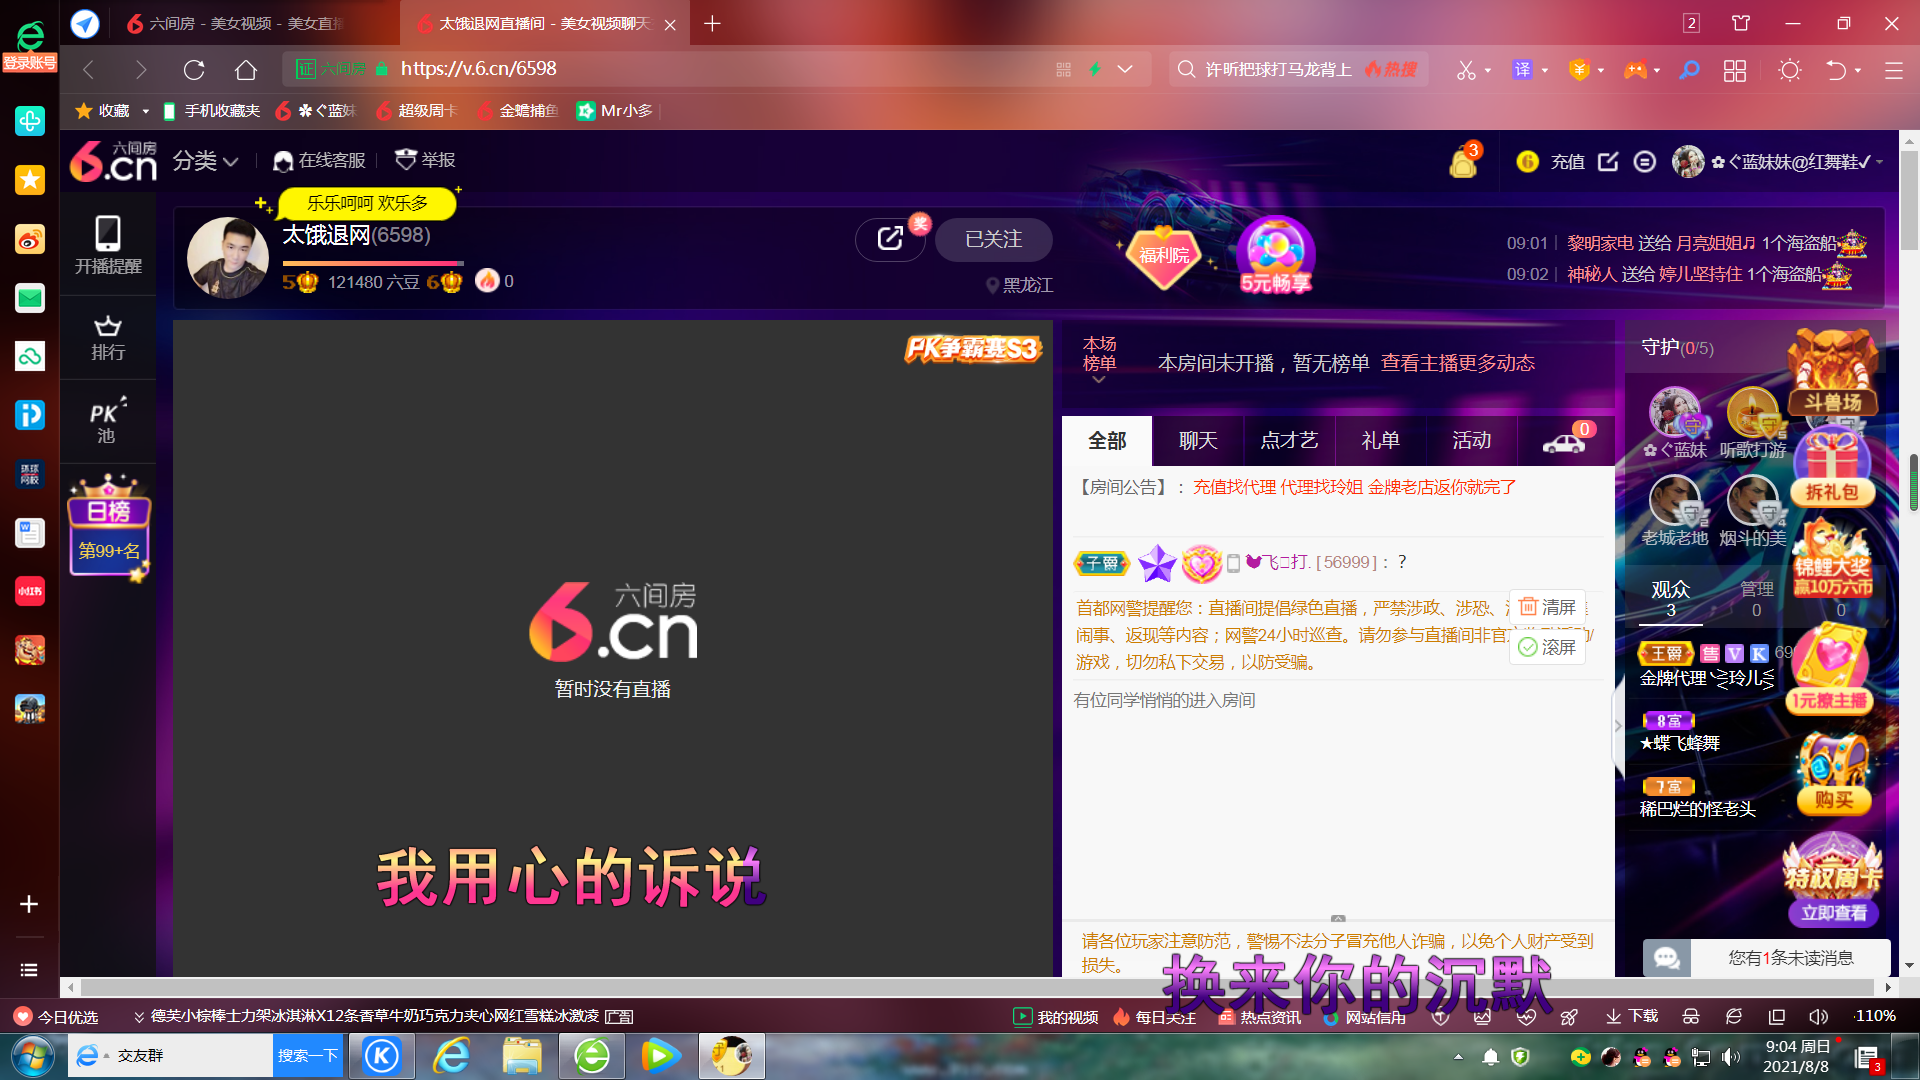This screenshot has width=1920, height=1080.
Task: Open the mail icon in sidebar
Action: [29, 298]
